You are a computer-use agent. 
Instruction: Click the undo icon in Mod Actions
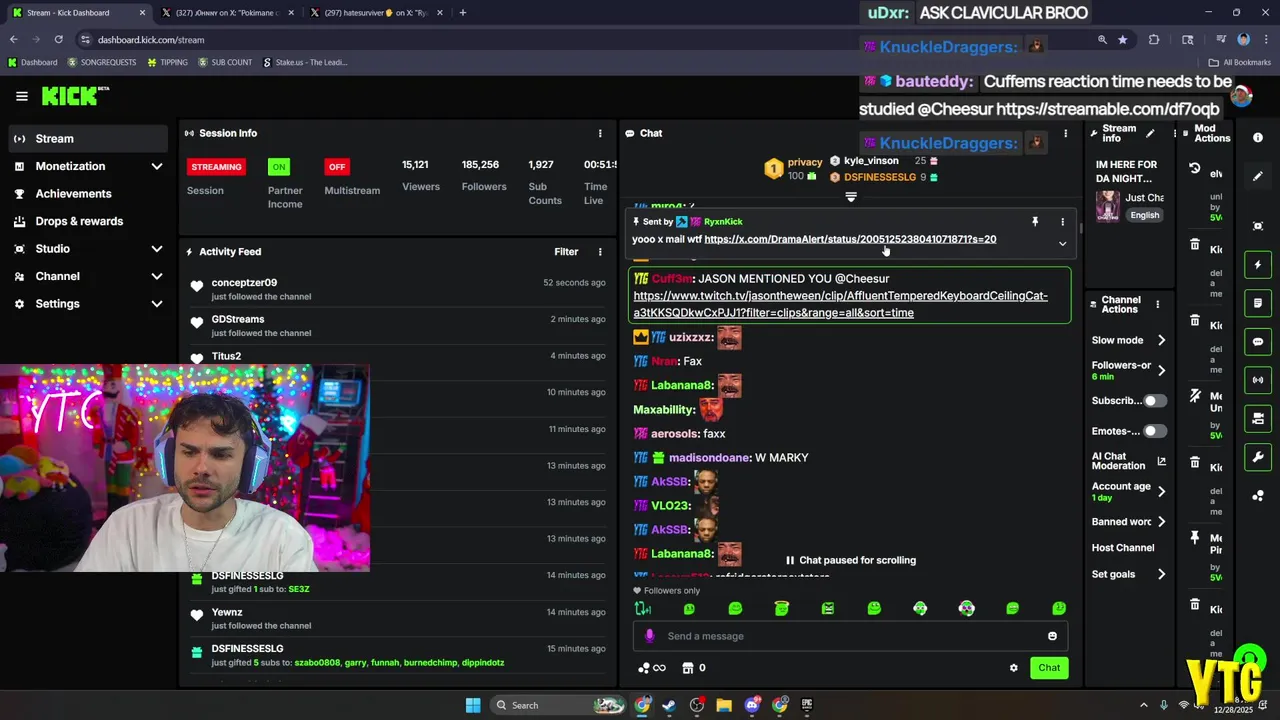[1194, 169]
